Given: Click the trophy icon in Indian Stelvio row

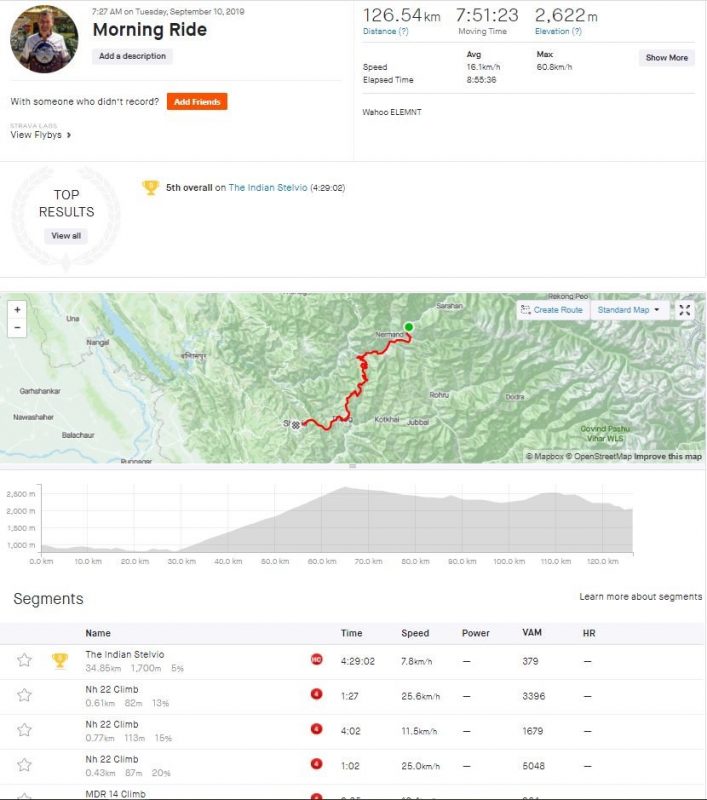Looking at the screenshot, I should [x=60, y=660].
